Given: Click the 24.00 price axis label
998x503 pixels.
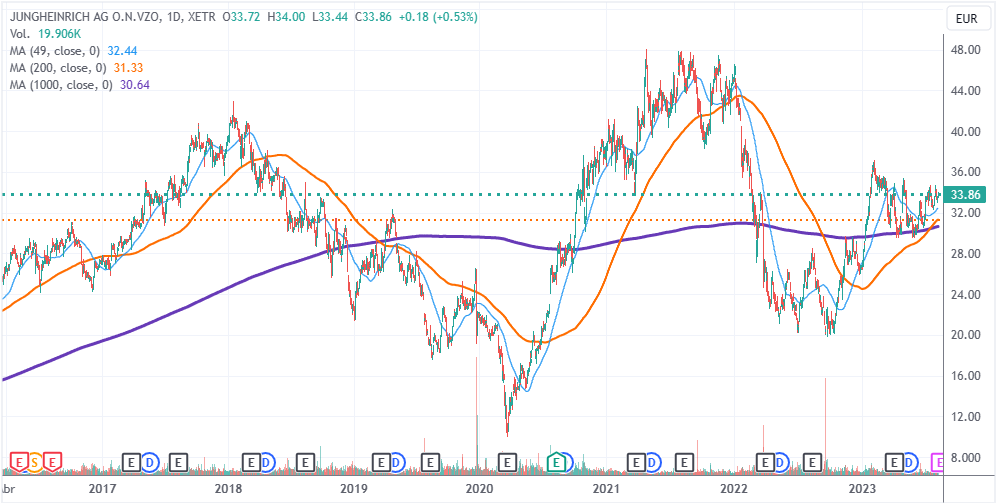Looking at the screenshot, I should [x=965, y=295].
